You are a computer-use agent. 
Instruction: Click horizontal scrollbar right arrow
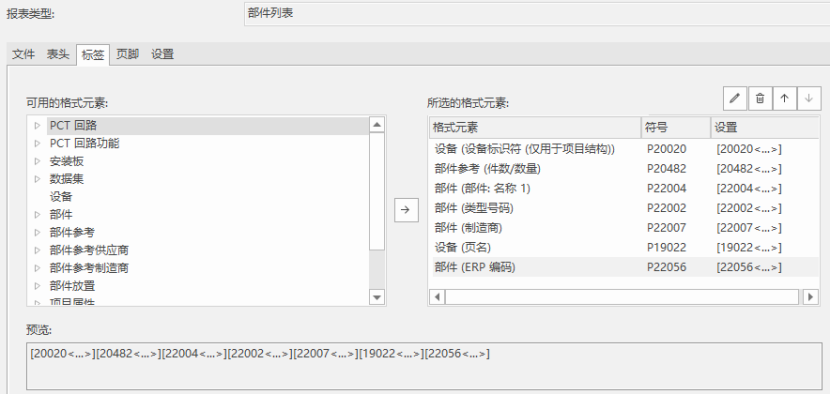[x=810, y=297]
